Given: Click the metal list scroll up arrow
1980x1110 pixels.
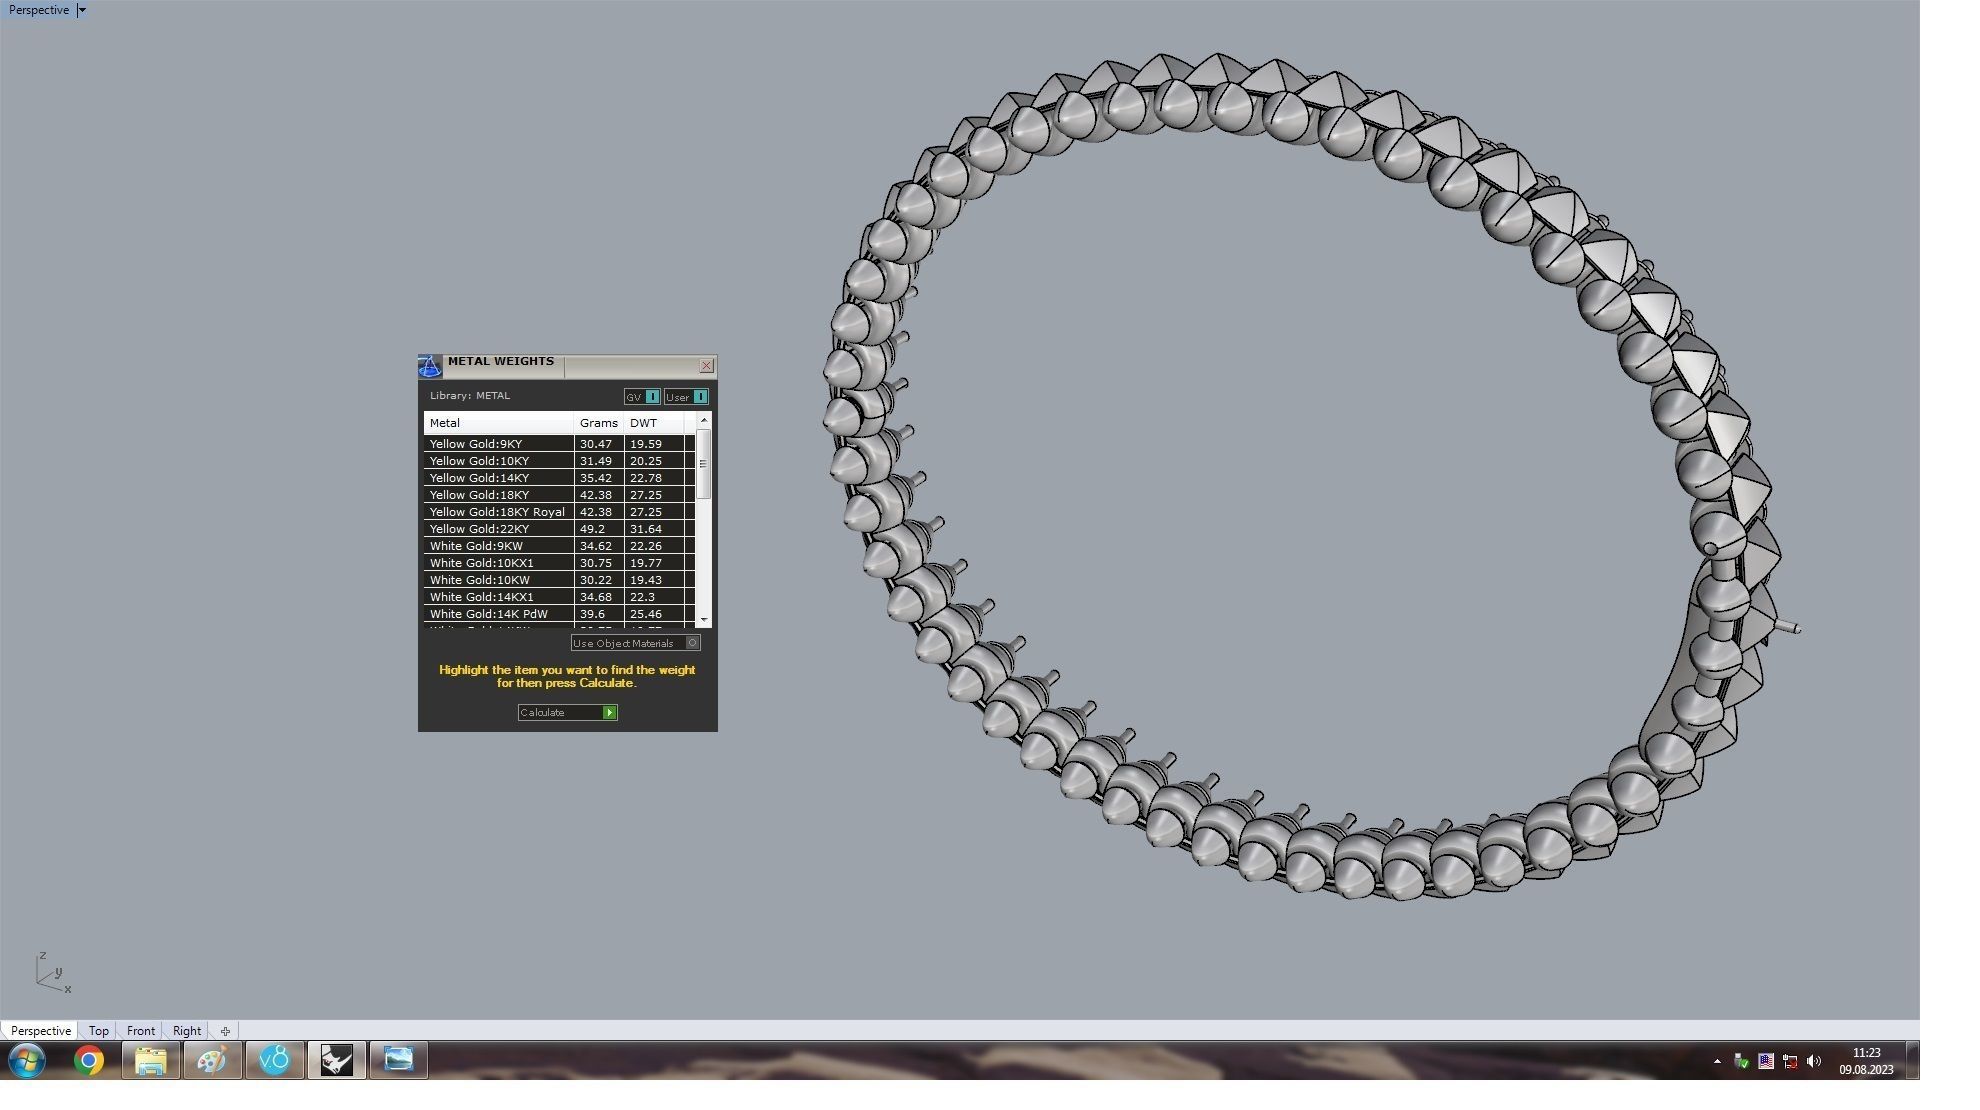Looking at the screenshot, I should tap(704, 421).
